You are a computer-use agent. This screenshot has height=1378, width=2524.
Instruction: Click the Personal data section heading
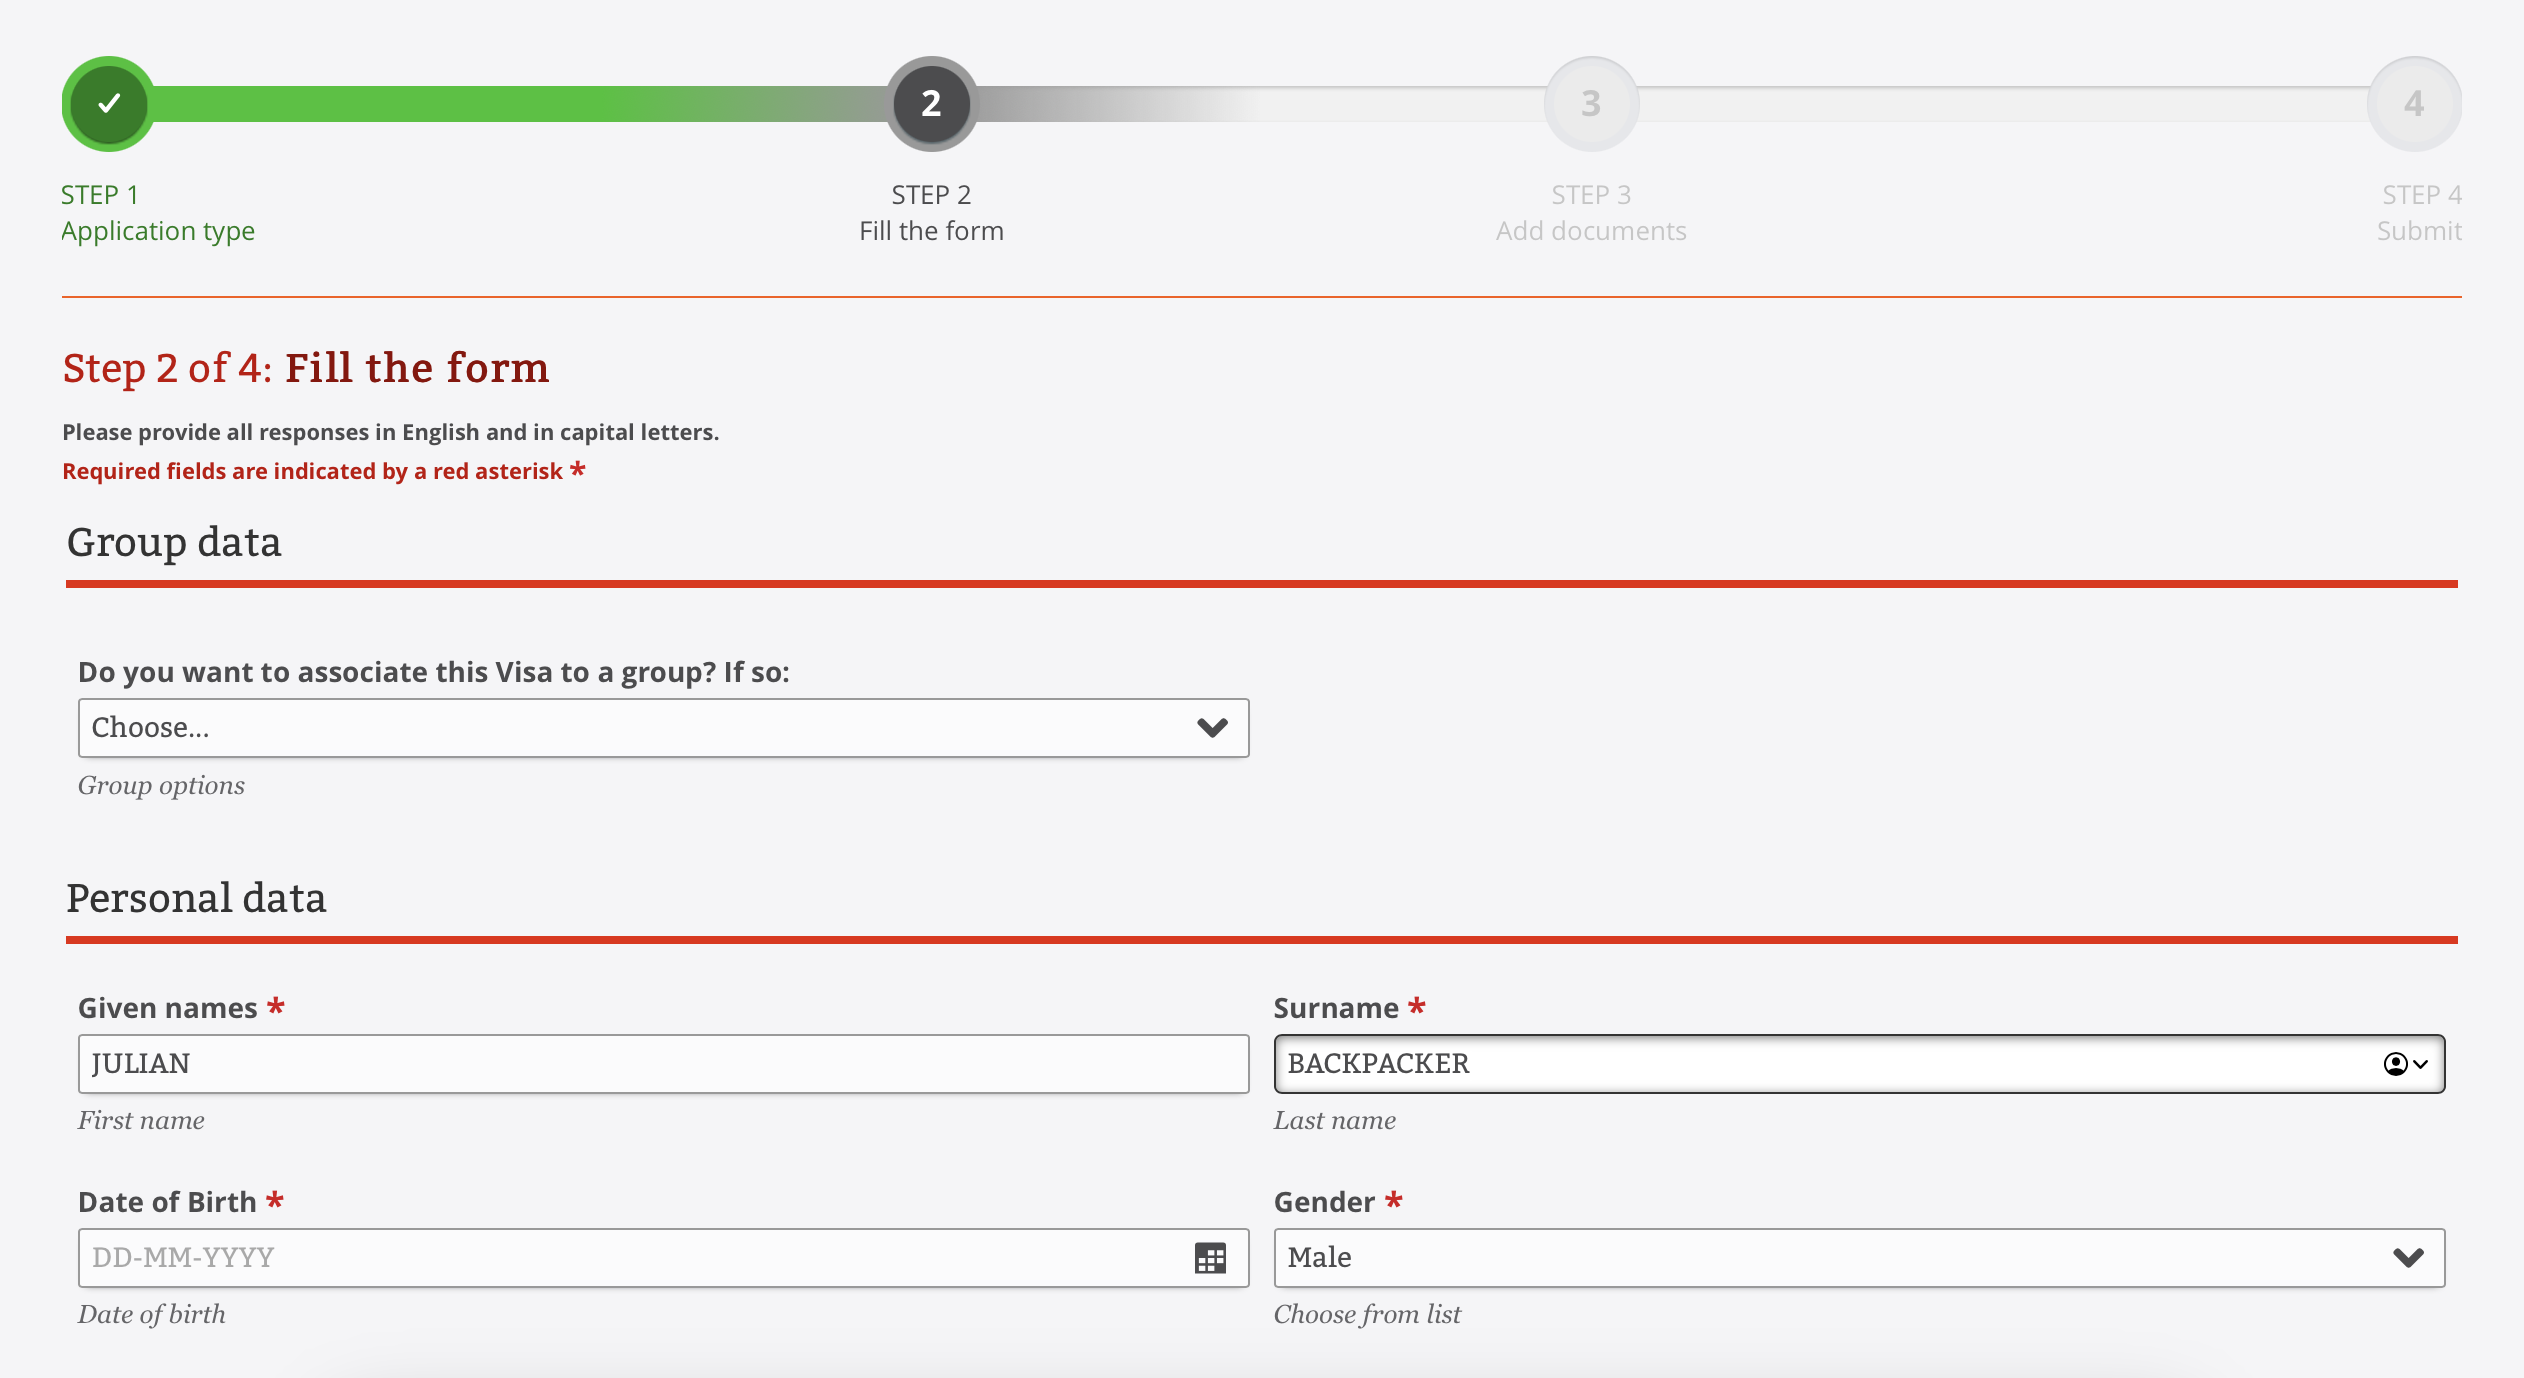pos(196,898)
